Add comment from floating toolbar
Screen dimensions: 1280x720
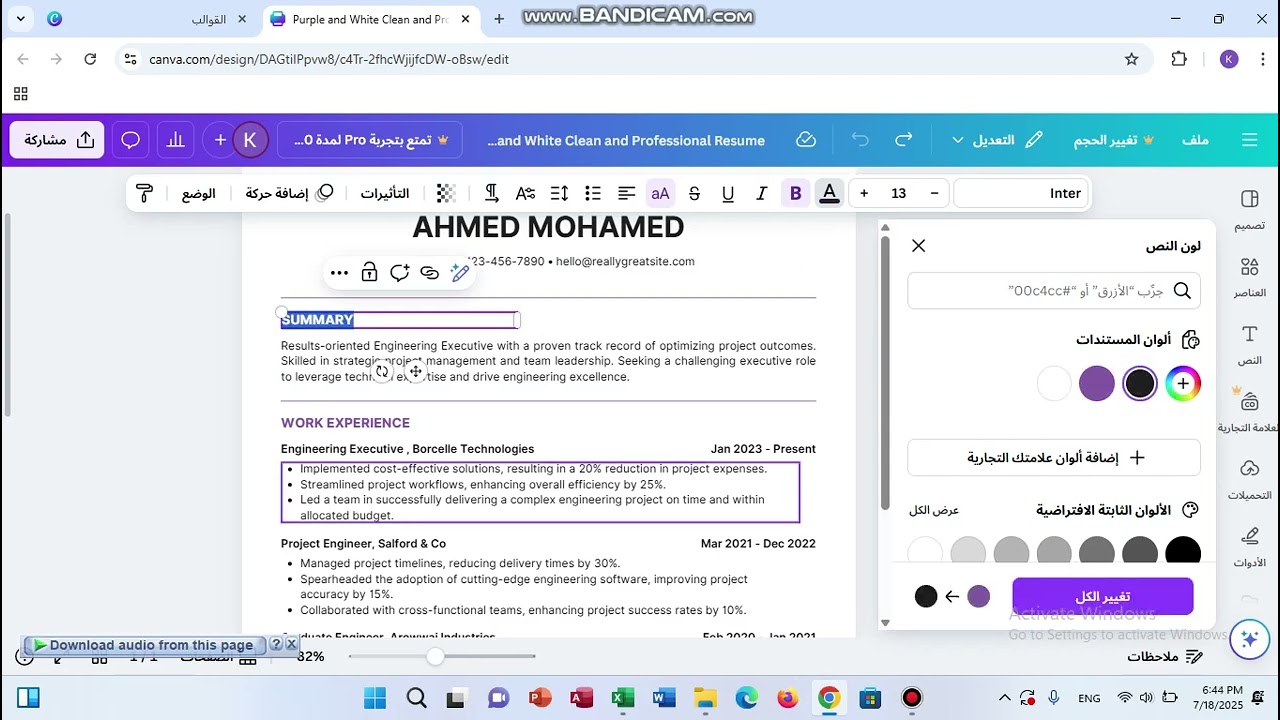[x=399, y=273]
